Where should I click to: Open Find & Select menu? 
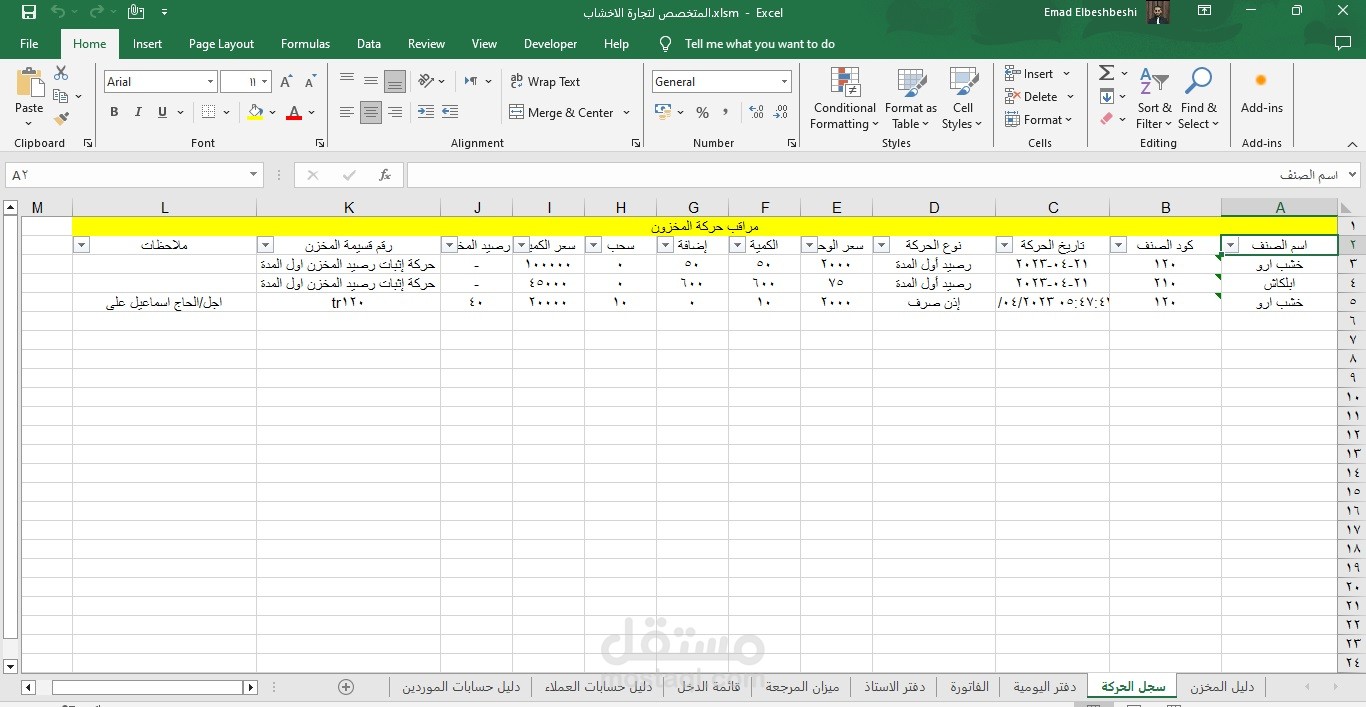[x=1198, y=98]
